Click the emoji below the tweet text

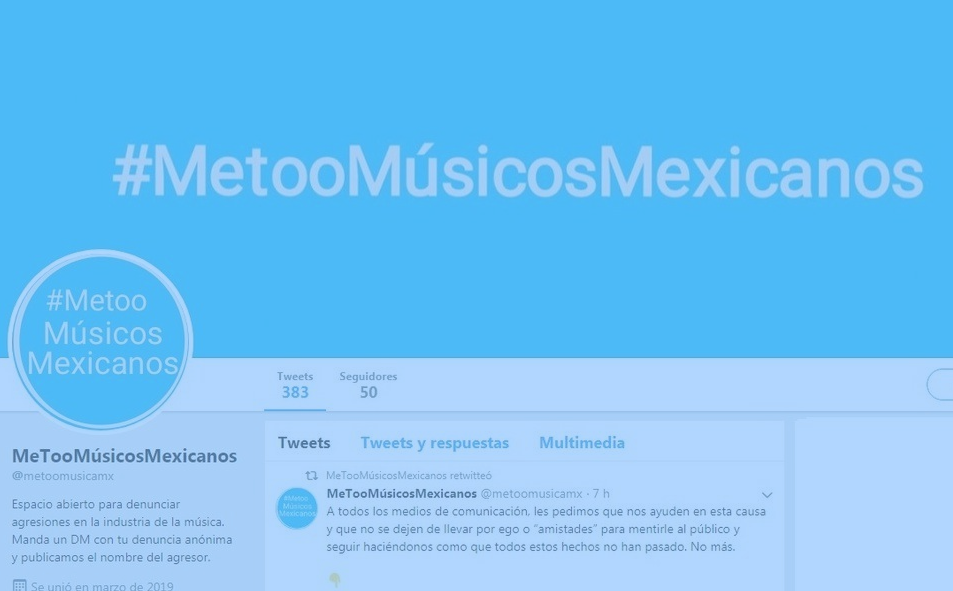point(334,581)
